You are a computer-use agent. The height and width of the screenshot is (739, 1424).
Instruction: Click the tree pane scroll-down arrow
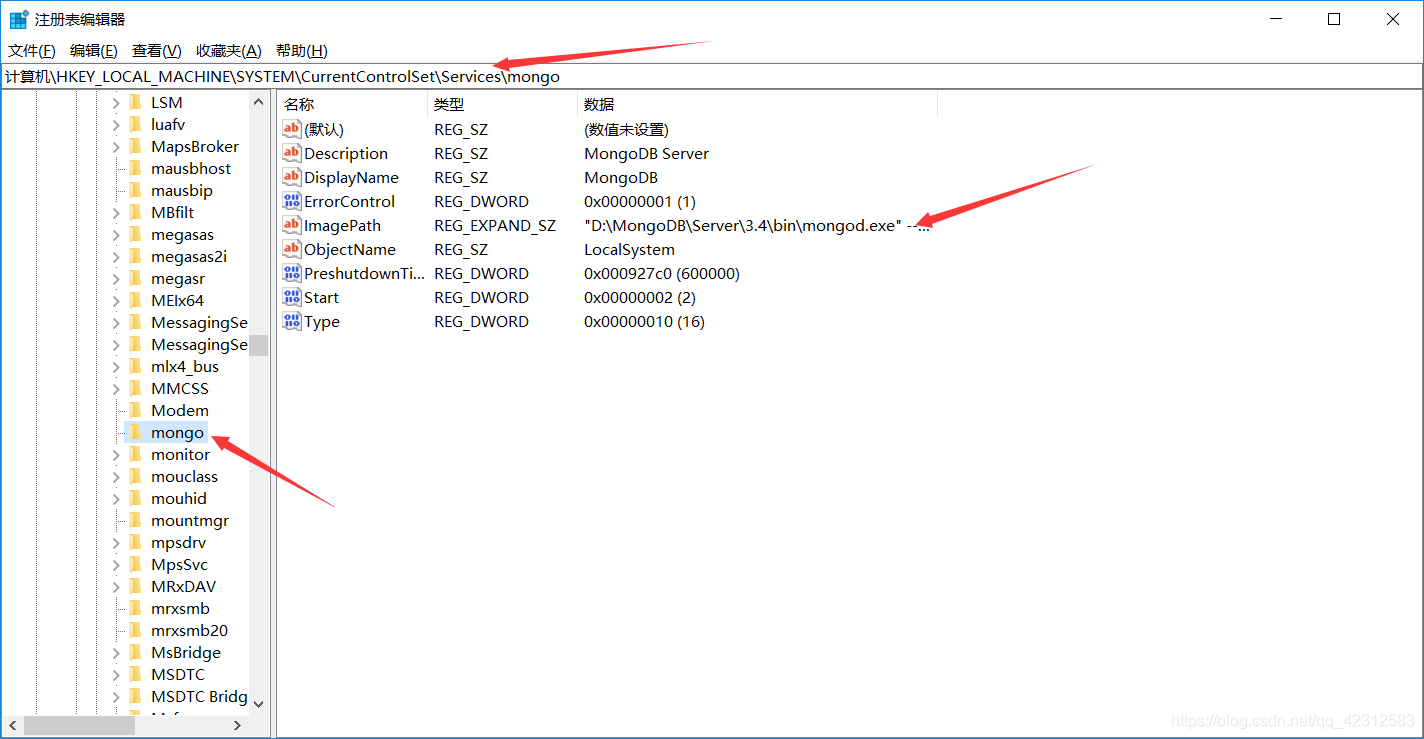(259, 703)
